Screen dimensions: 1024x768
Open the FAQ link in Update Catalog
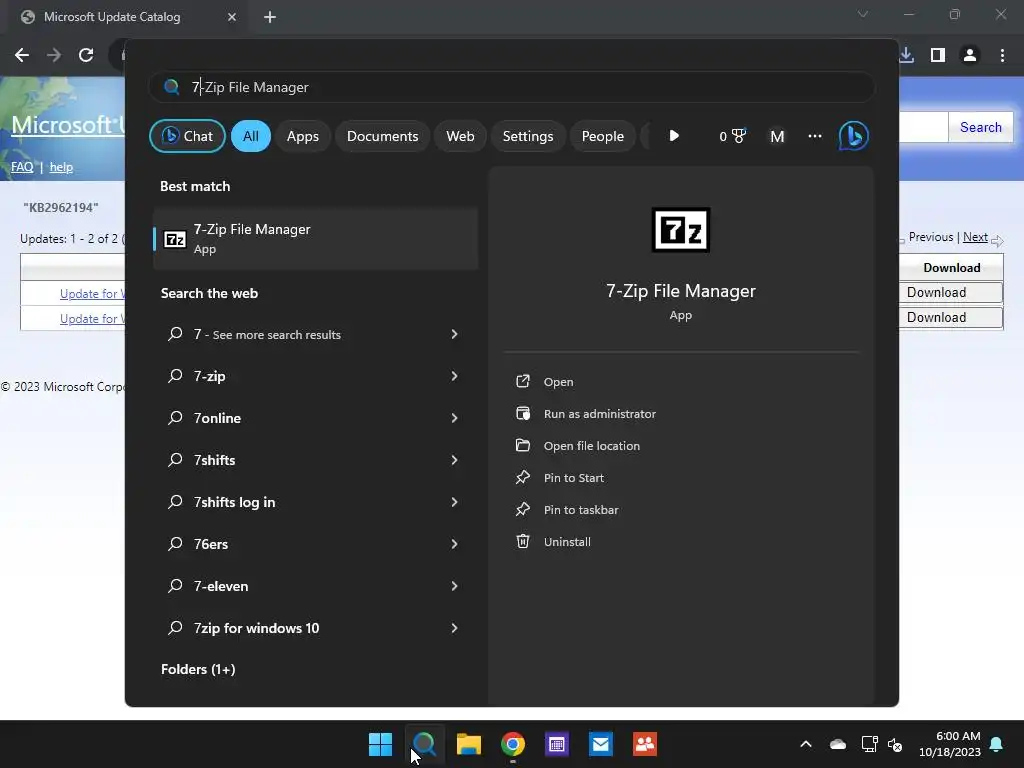[22, 167]
